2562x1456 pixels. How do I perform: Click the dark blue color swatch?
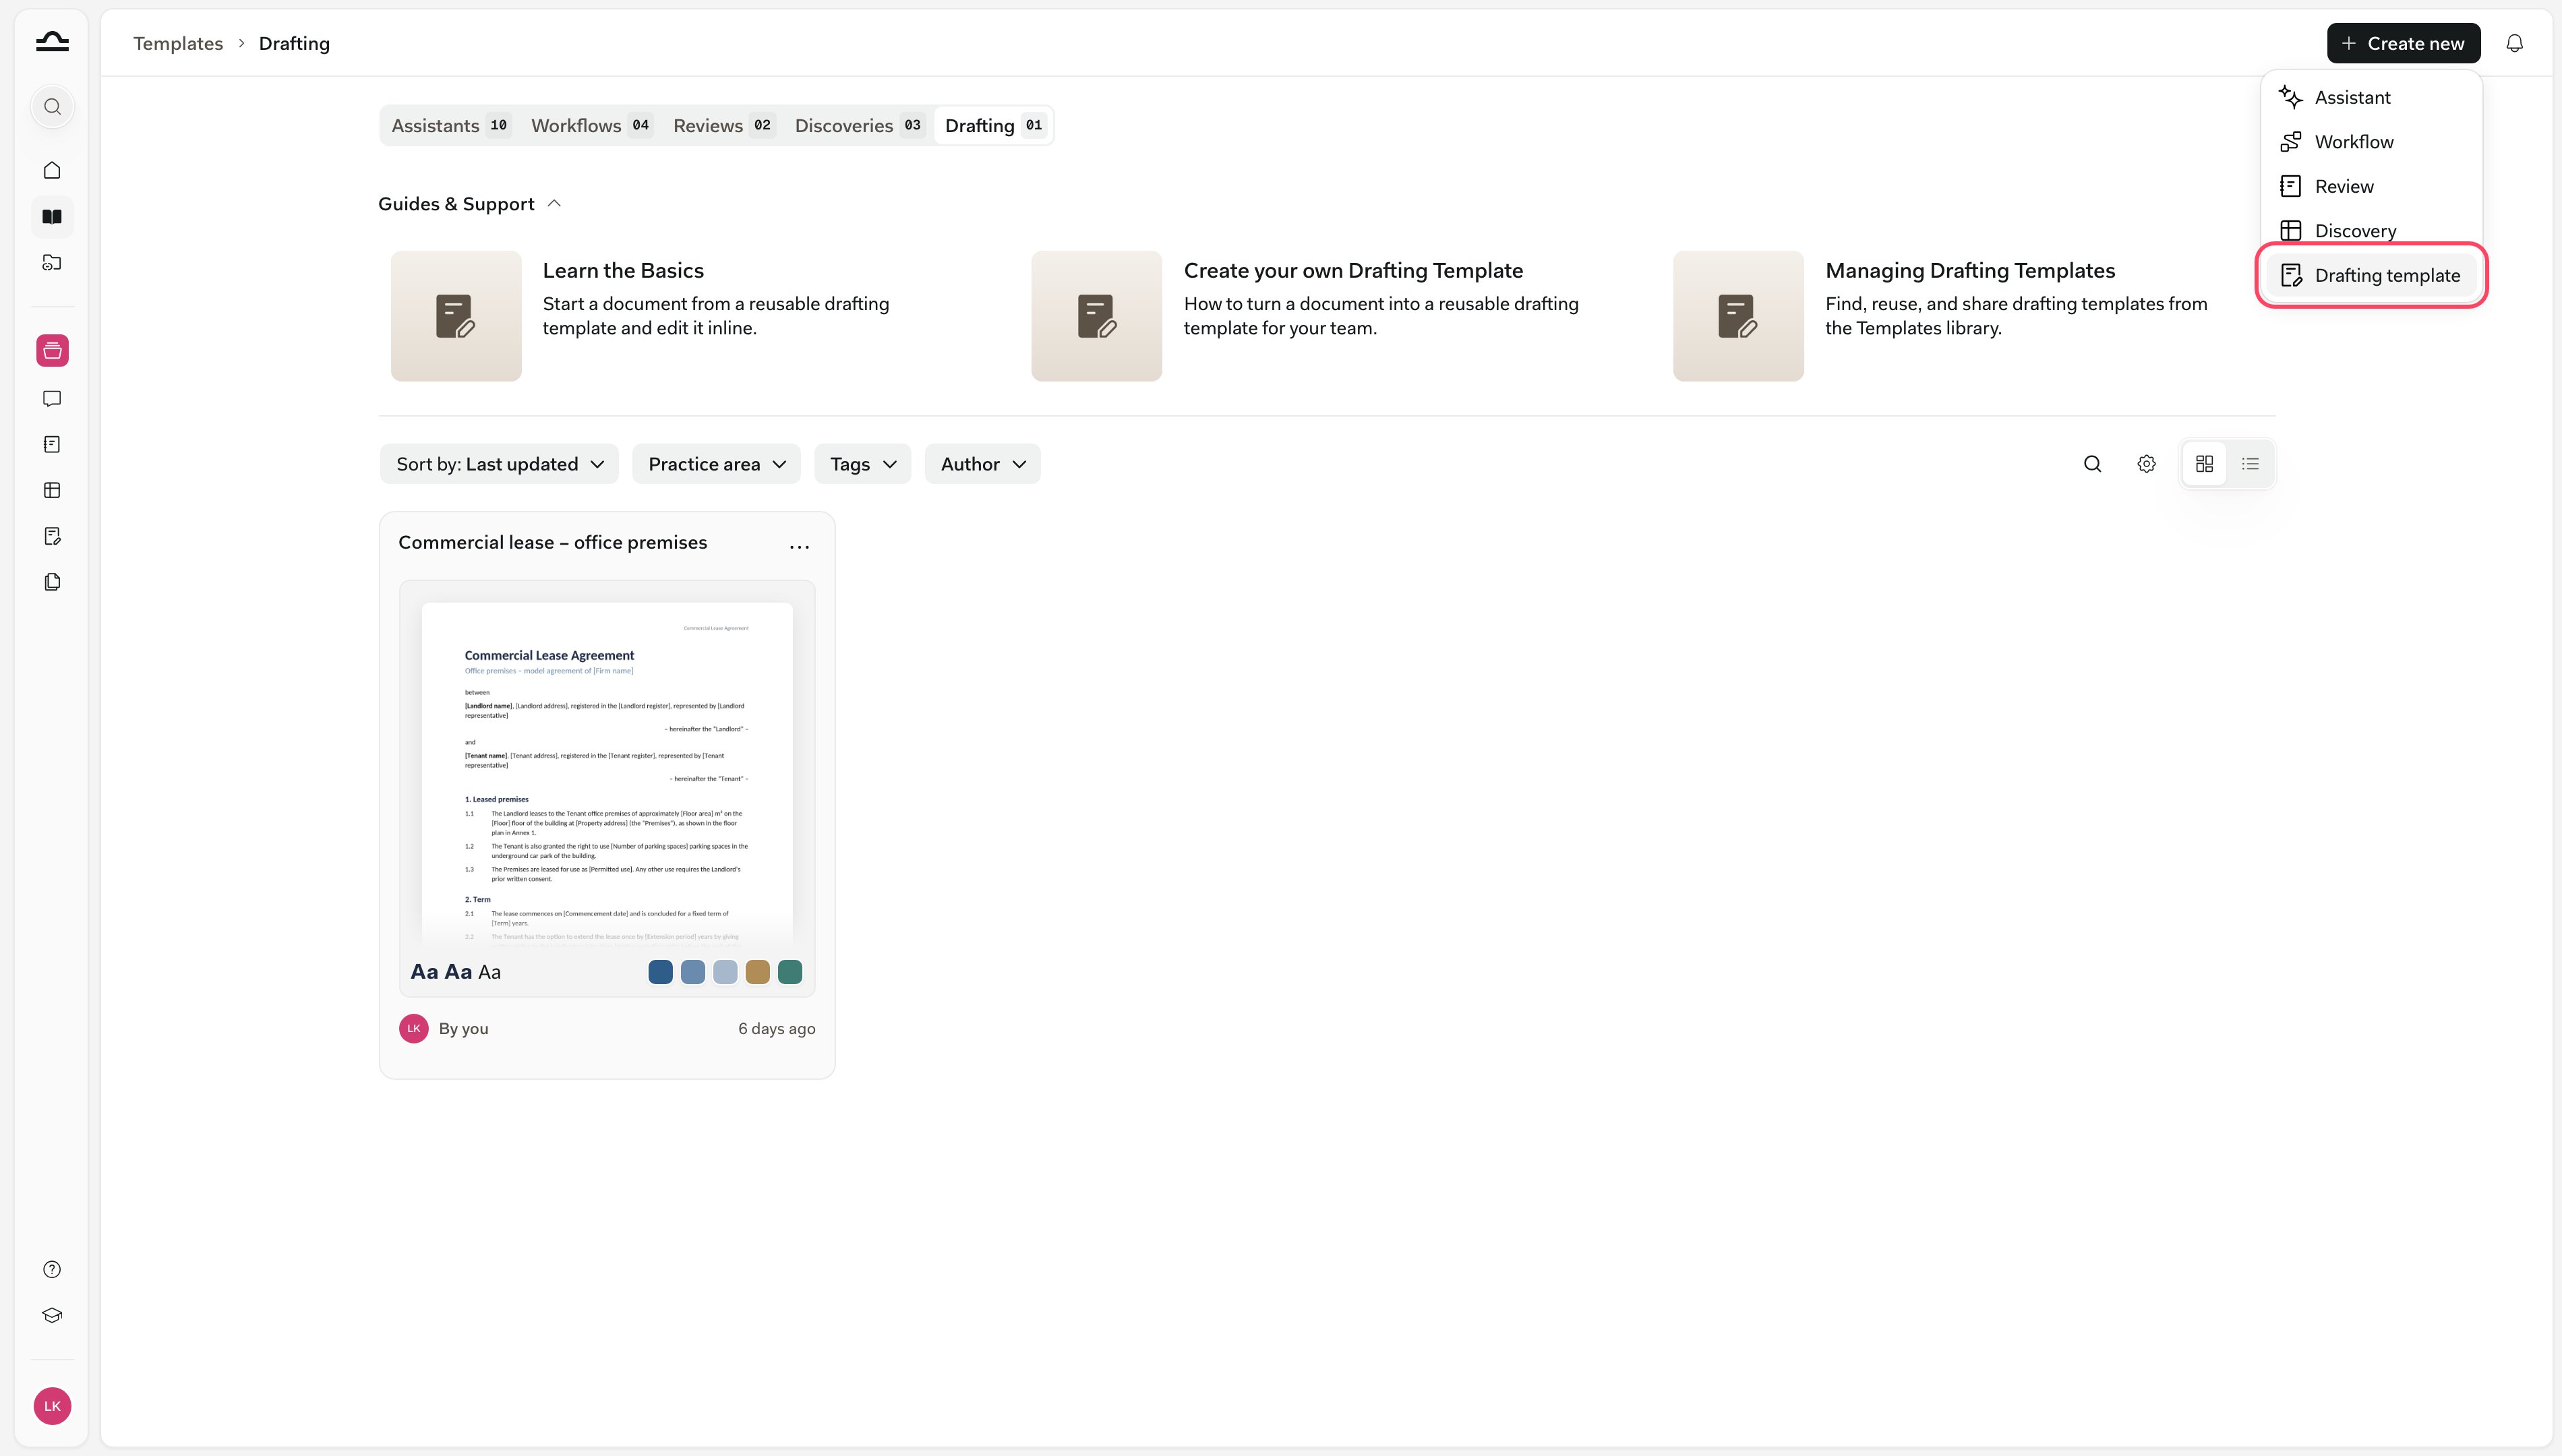(660, 972)
